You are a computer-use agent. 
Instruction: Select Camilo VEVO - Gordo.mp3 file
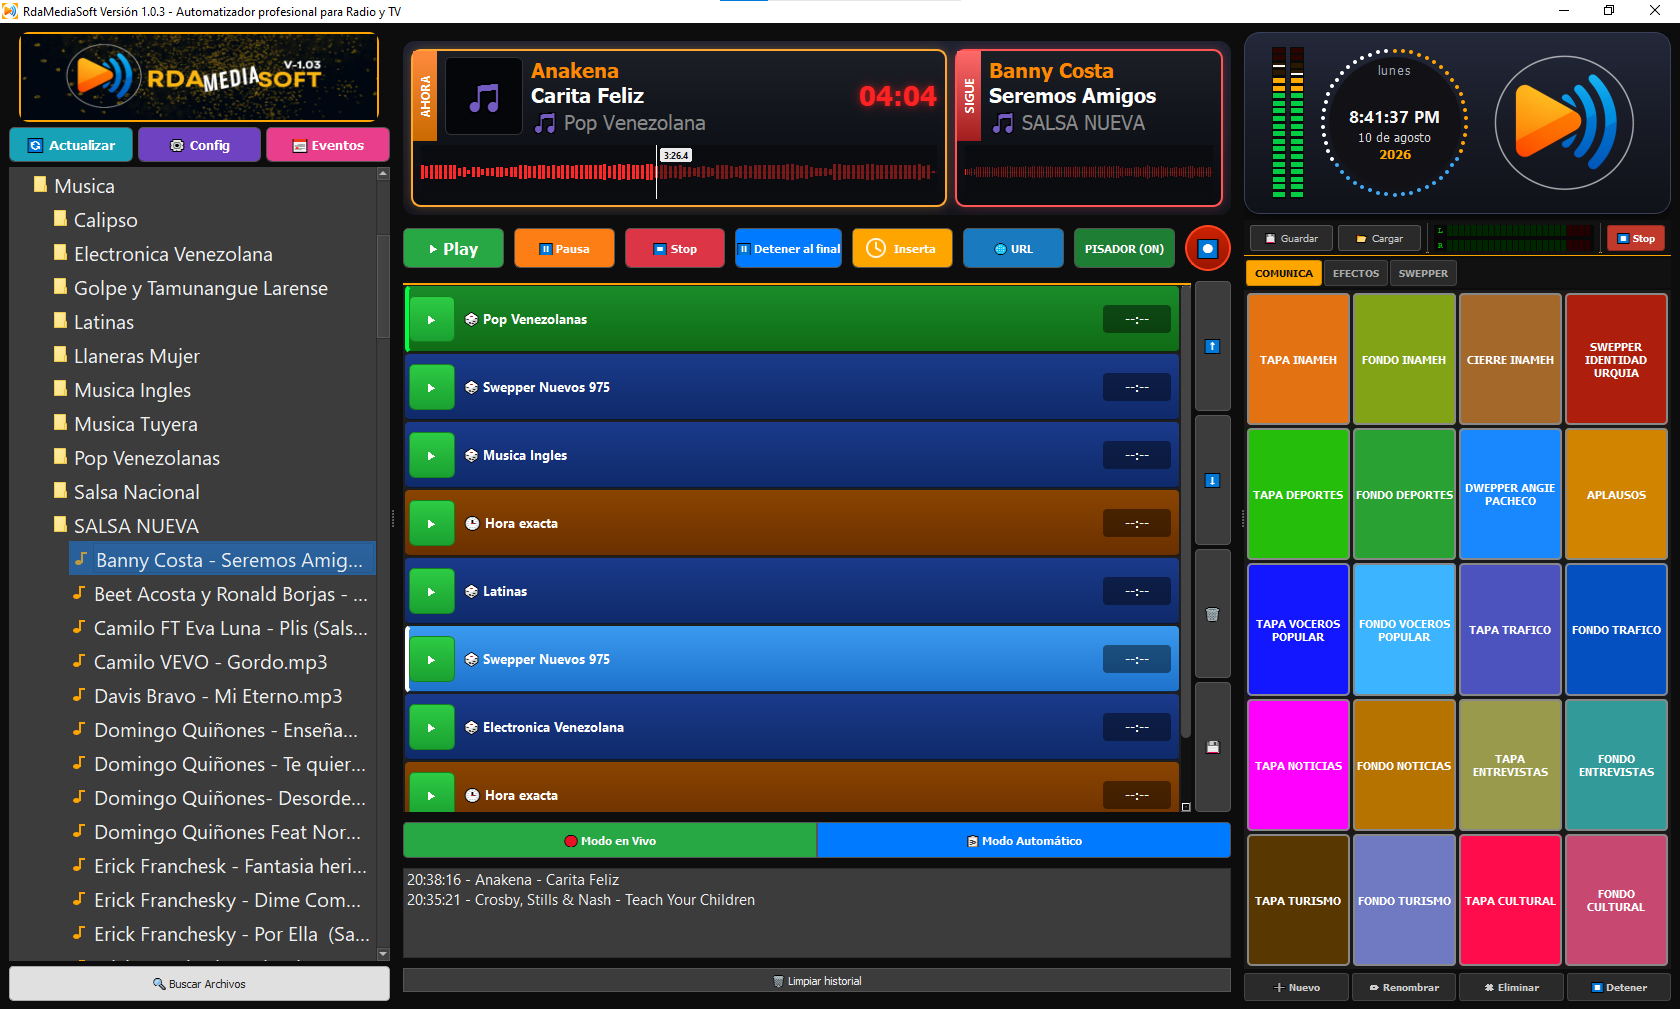[210, 662]
